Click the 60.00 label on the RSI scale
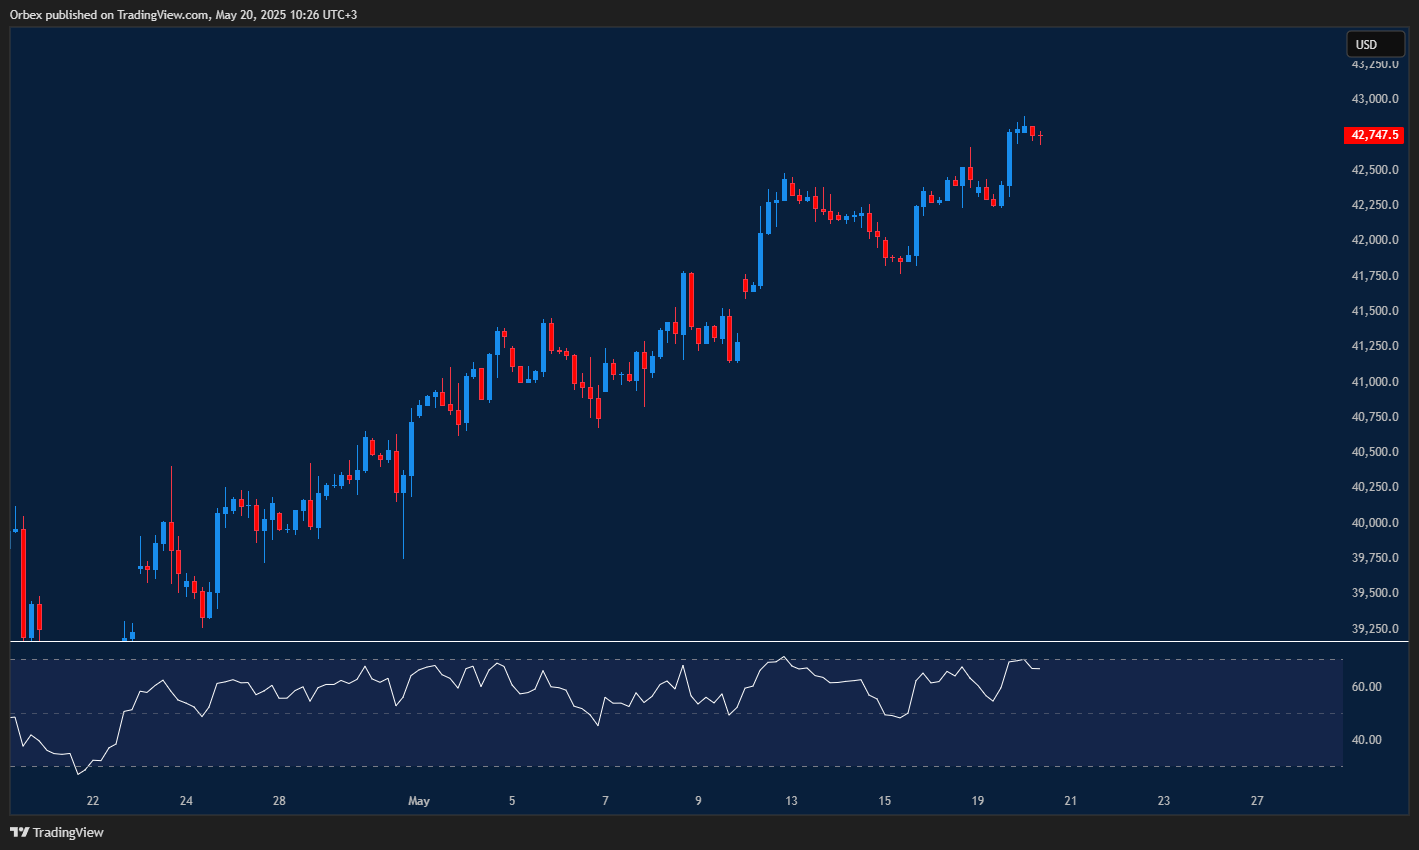Image resolution: width=1419 pixels, height=850 pixels. pos(1366,687)
